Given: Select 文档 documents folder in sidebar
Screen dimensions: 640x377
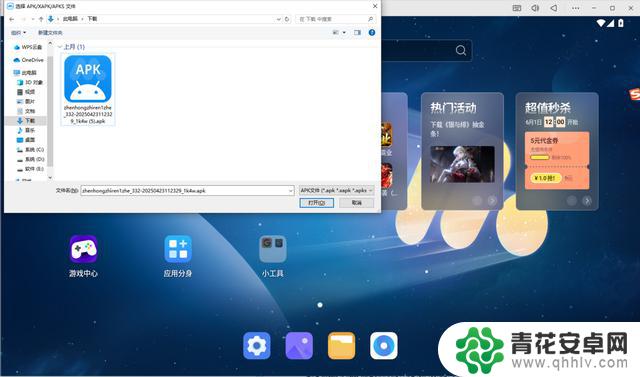Looking at the screenshot, I should [x=26, y=111].
